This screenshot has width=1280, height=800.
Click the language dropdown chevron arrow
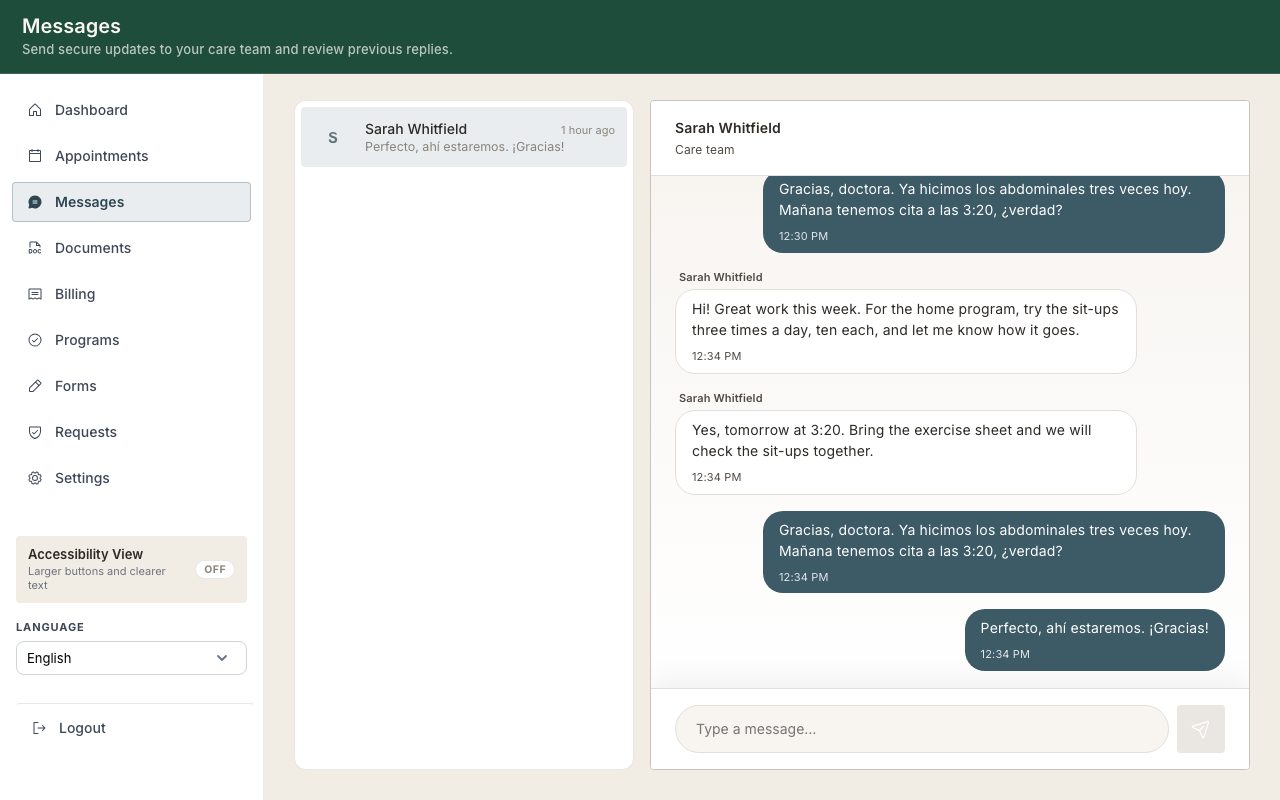222,658
